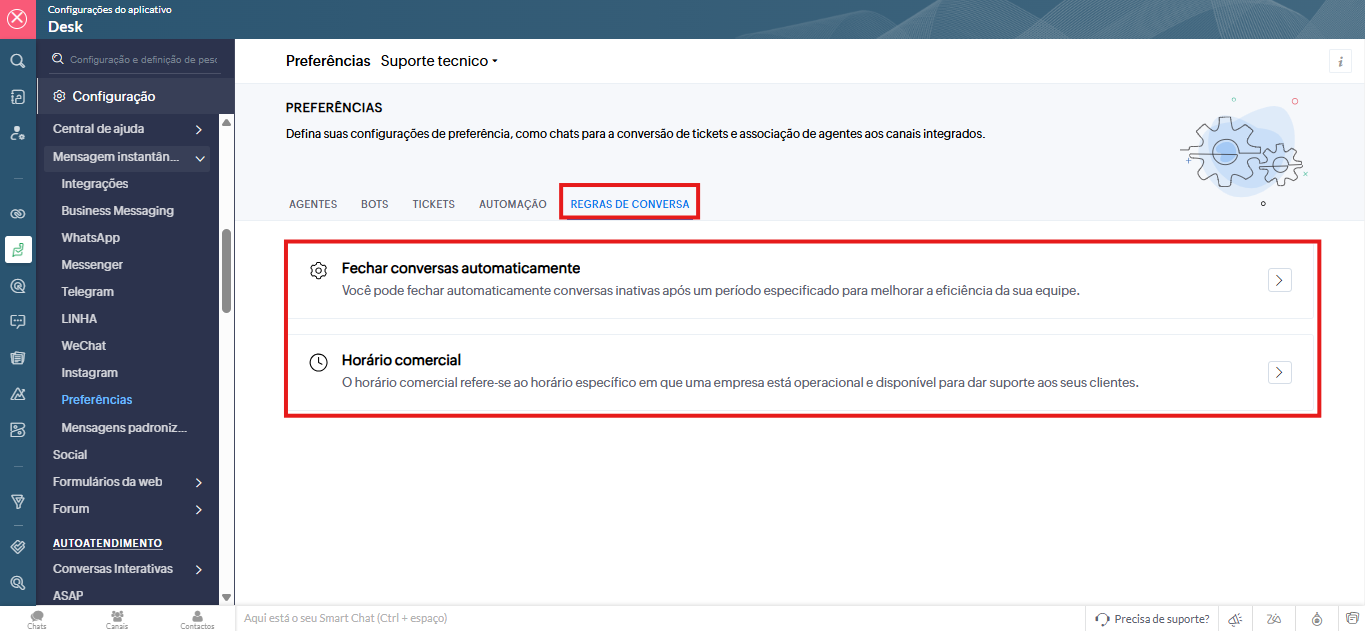Click the highlighted green messaging icon
This screenshot has height=631, width=1365.
pos(17,250)
